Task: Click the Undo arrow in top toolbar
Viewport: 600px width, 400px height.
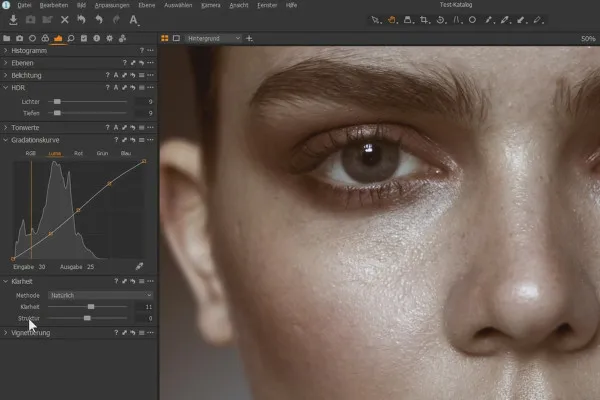Action: click(99, 19)
